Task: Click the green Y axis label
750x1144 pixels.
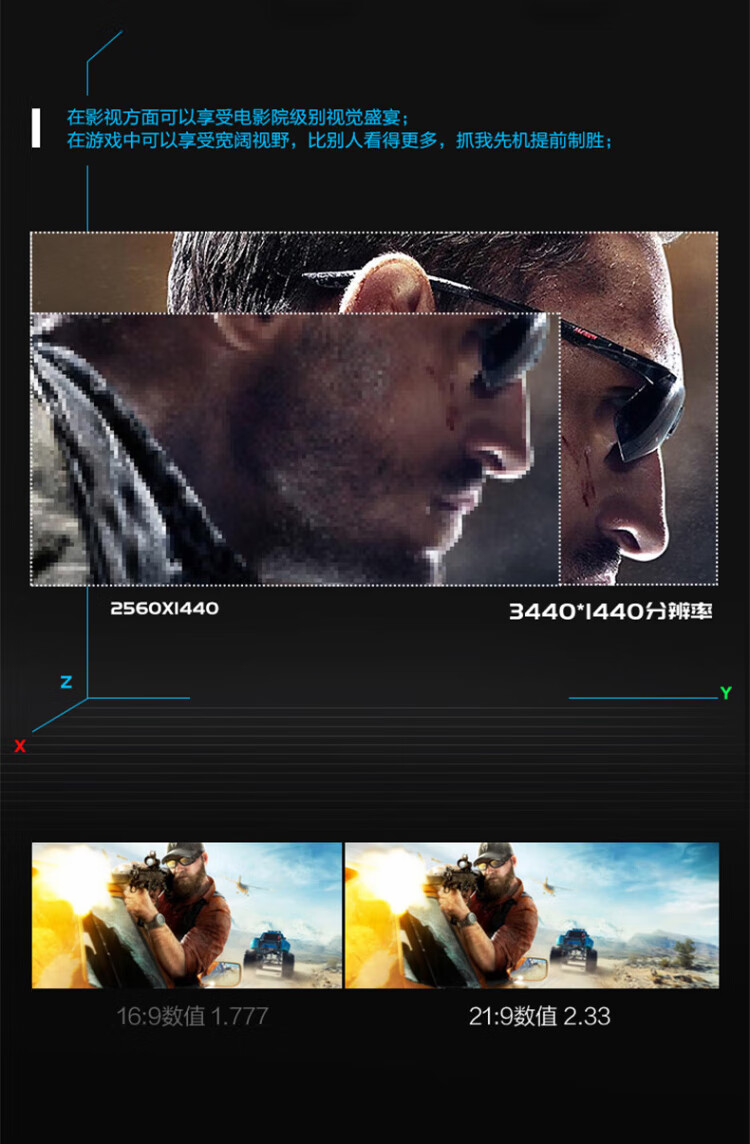Action: [726, 692]
